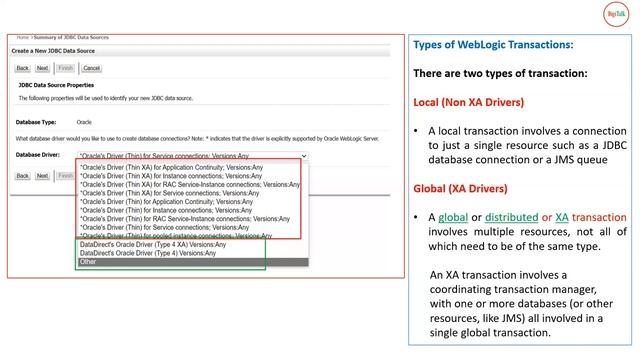Image resolution: width=640 pixels, height=360 pixels.
Task: Select DataDirect's Oracle Driver (Type 4 XA)
Action: (x=153, y=244)
